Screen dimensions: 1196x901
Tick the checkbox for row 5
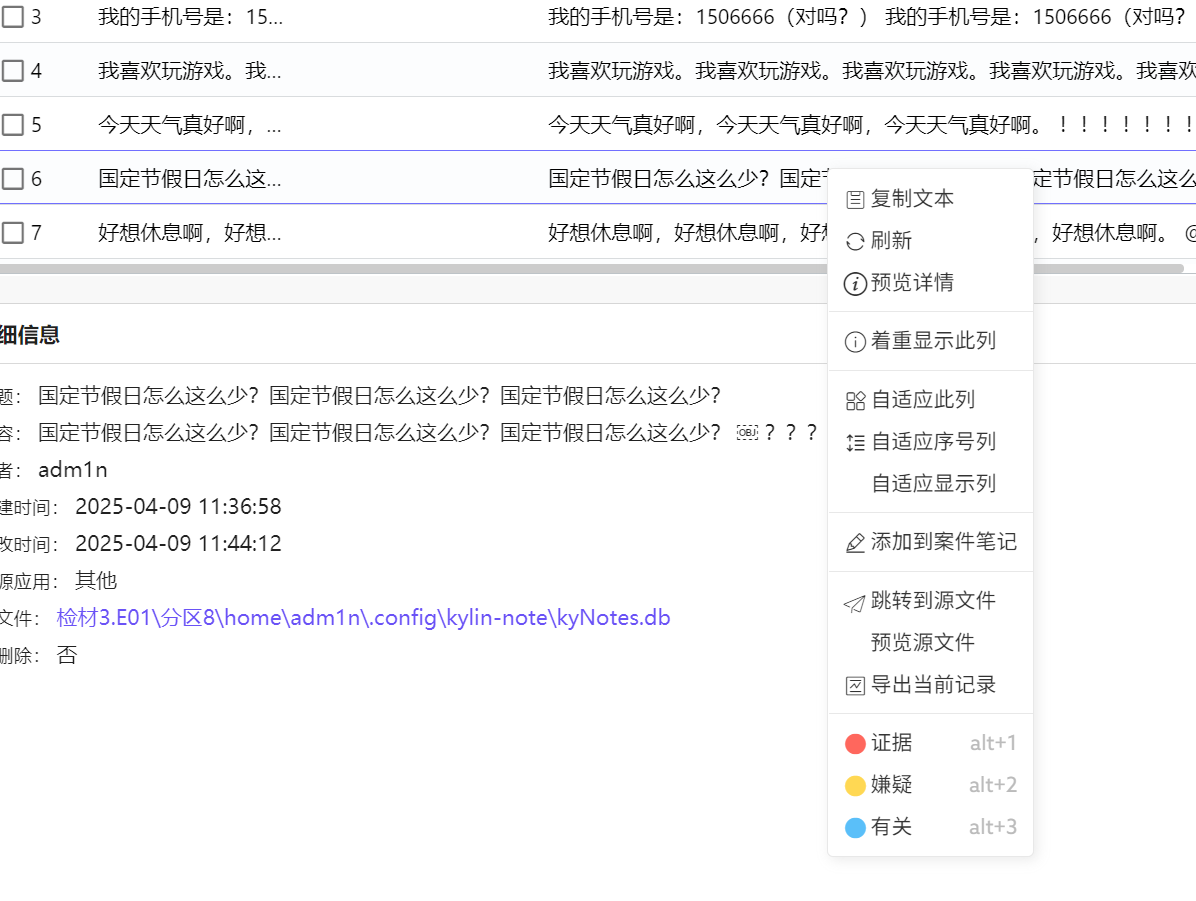(13, 124)
